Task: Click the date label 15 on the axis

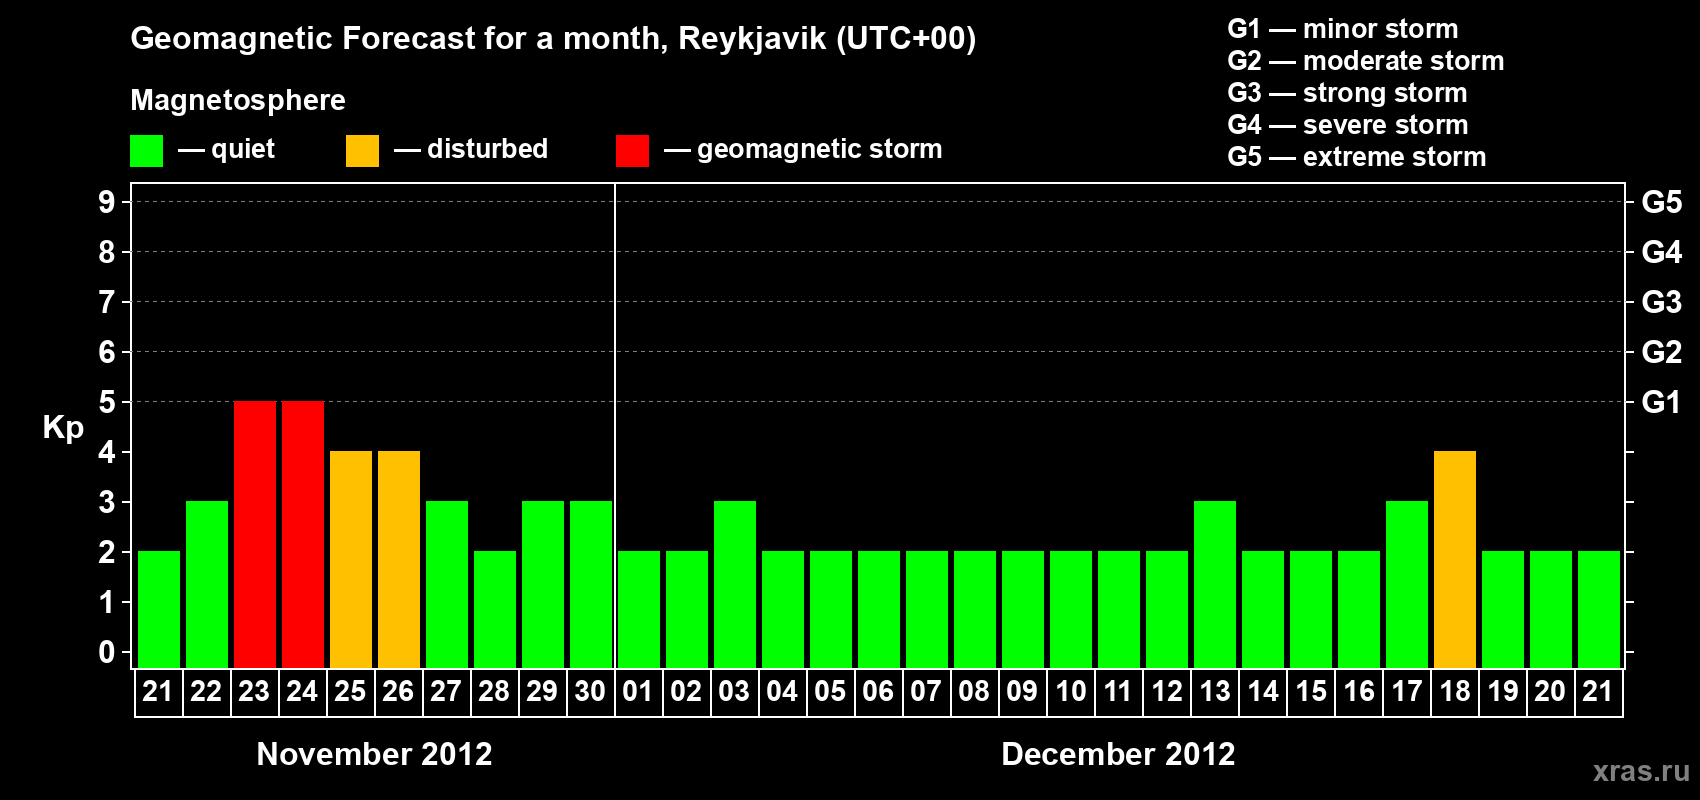Action: pyautogui.click(x=1310, y=691)
